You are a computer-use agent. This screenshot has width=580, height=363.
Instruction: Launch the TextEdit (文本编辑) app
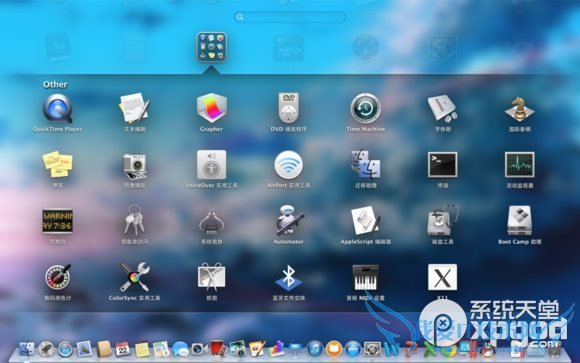tap(134, 108)
